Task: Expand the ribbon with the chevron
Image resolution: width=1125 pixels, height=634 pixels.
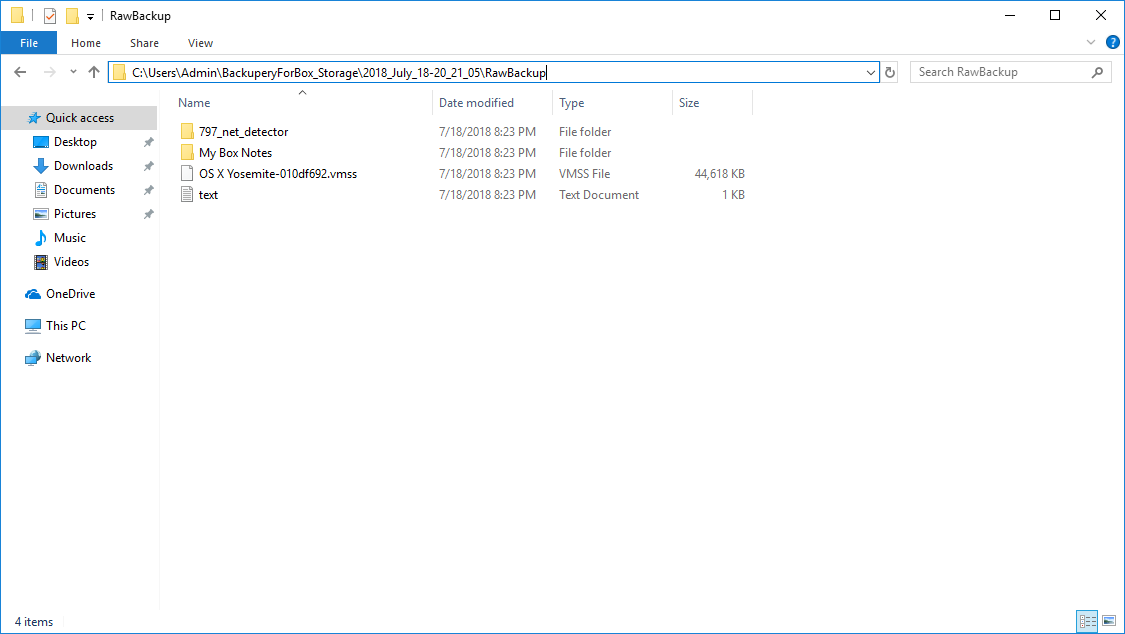Action: 1091,42
